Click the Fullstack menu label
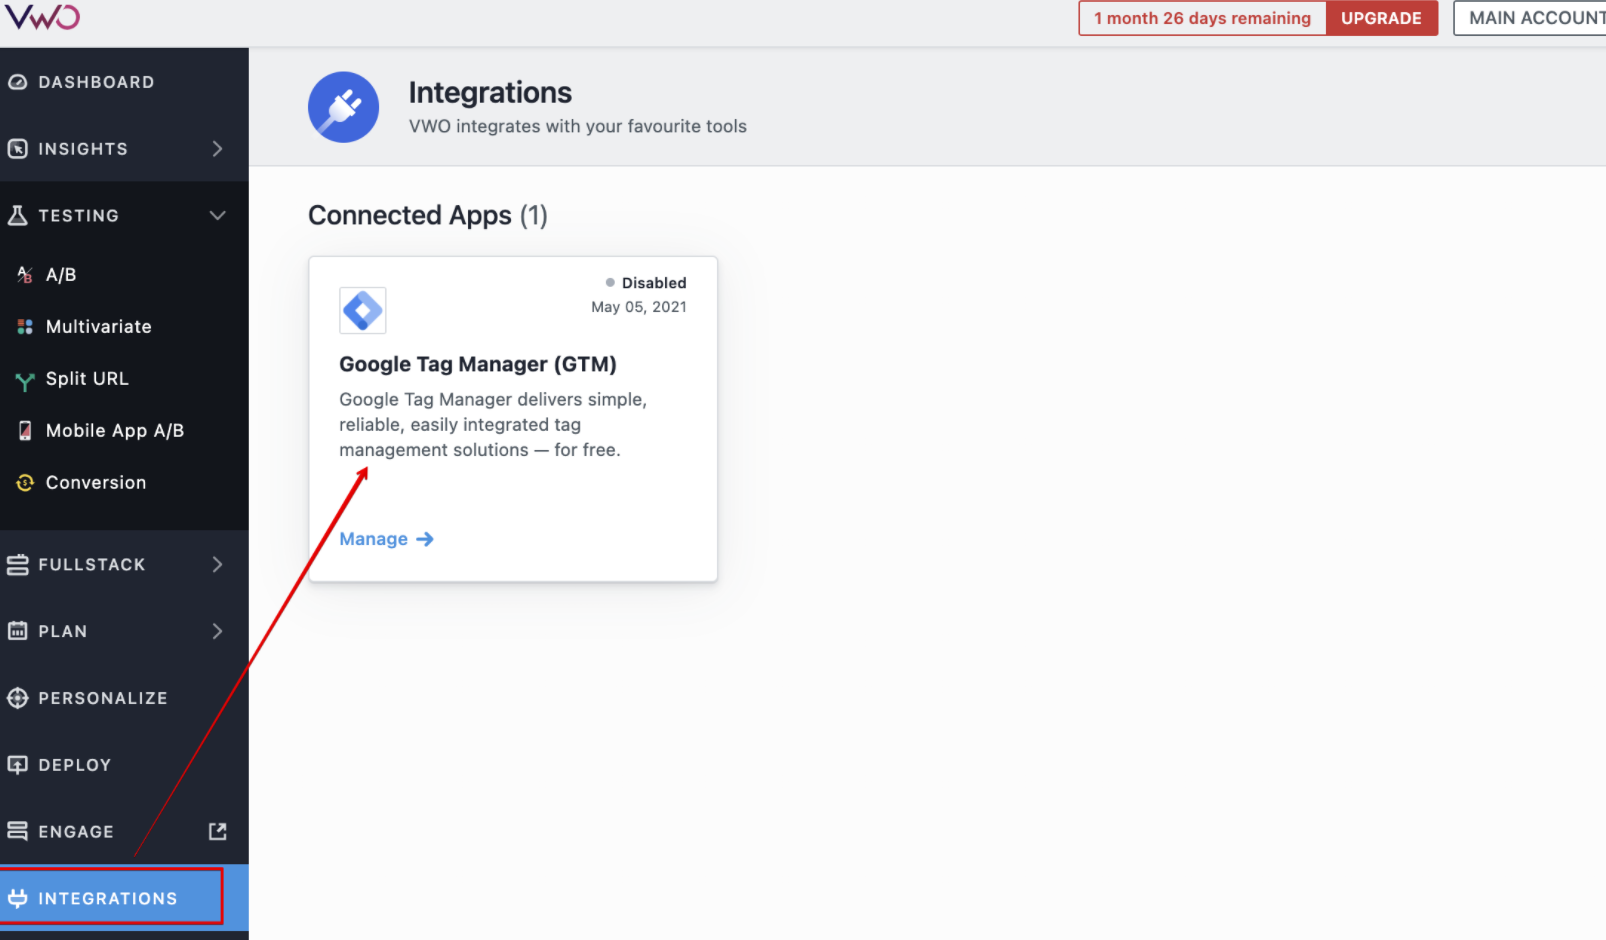The image size is (1606, 940). (x=92, y=565)
